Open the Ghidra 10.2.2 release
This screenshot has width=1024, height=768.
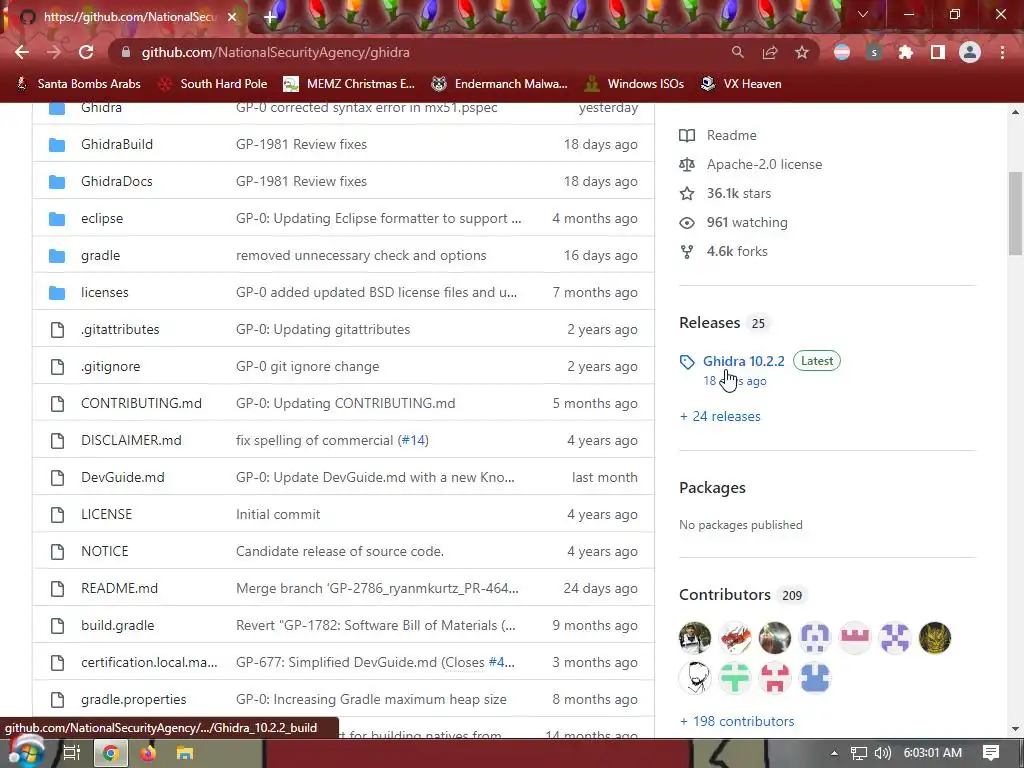tap(744, 361)
